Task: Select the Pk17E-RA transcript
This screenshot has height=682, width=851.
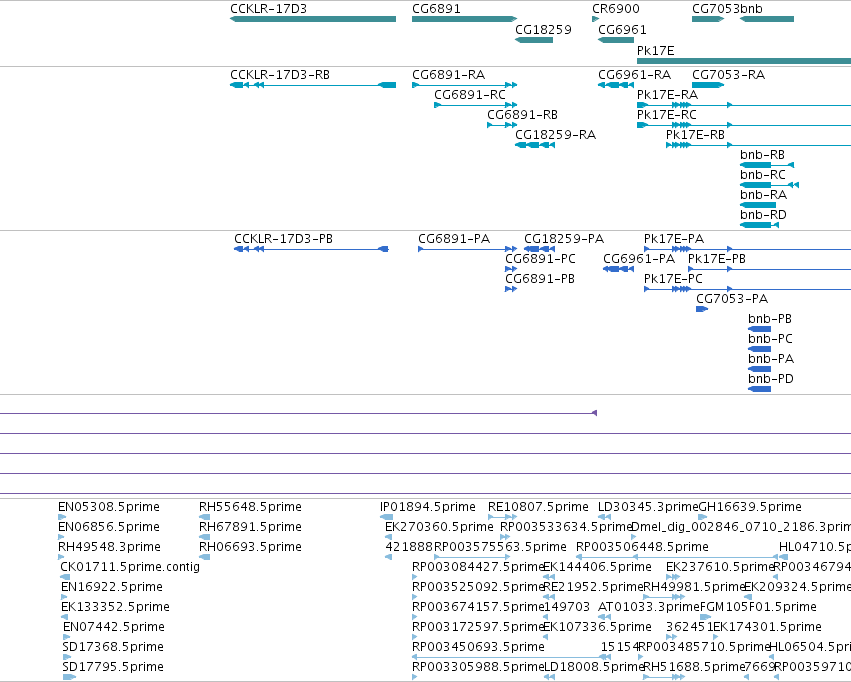Action: tap(744, 105)
